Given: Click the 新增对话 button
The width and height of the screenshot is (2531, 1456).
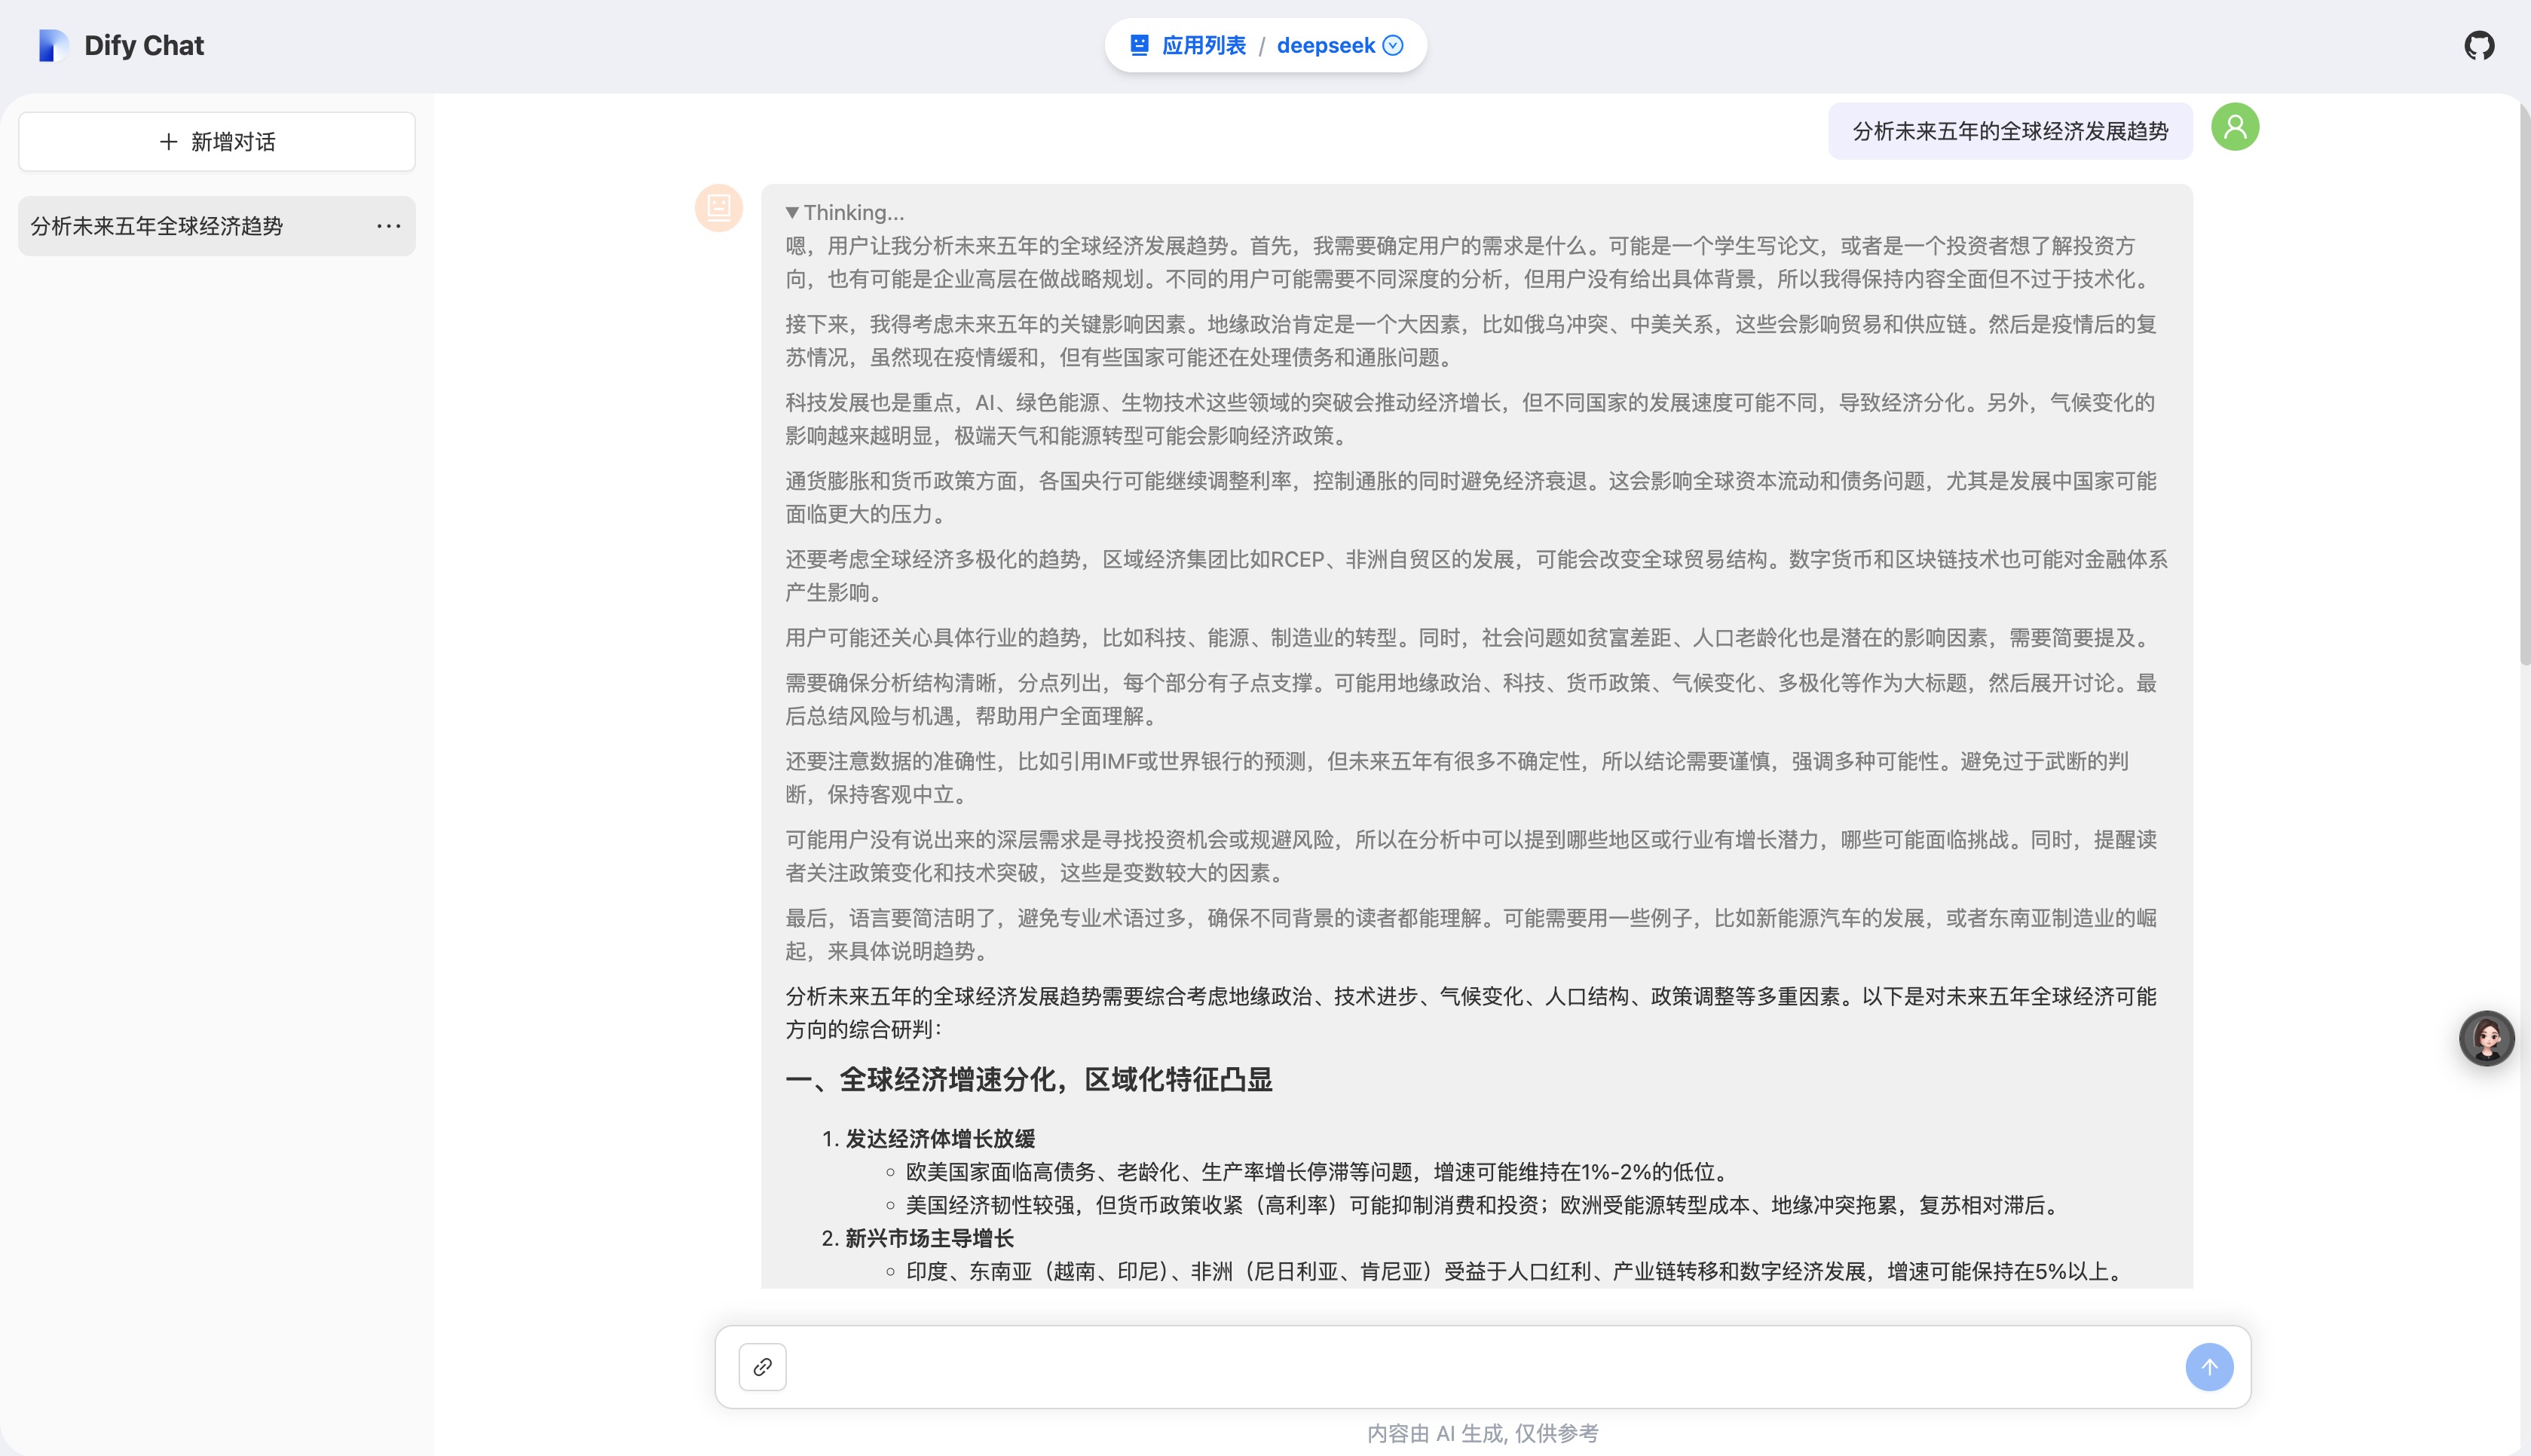Looking at the screenshot, I should [216, 141].
